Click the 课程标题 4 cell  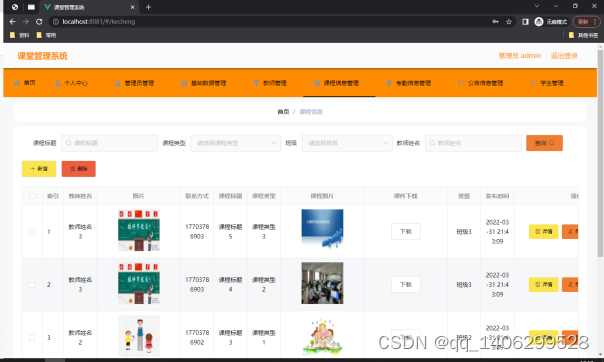coord(230,285)
